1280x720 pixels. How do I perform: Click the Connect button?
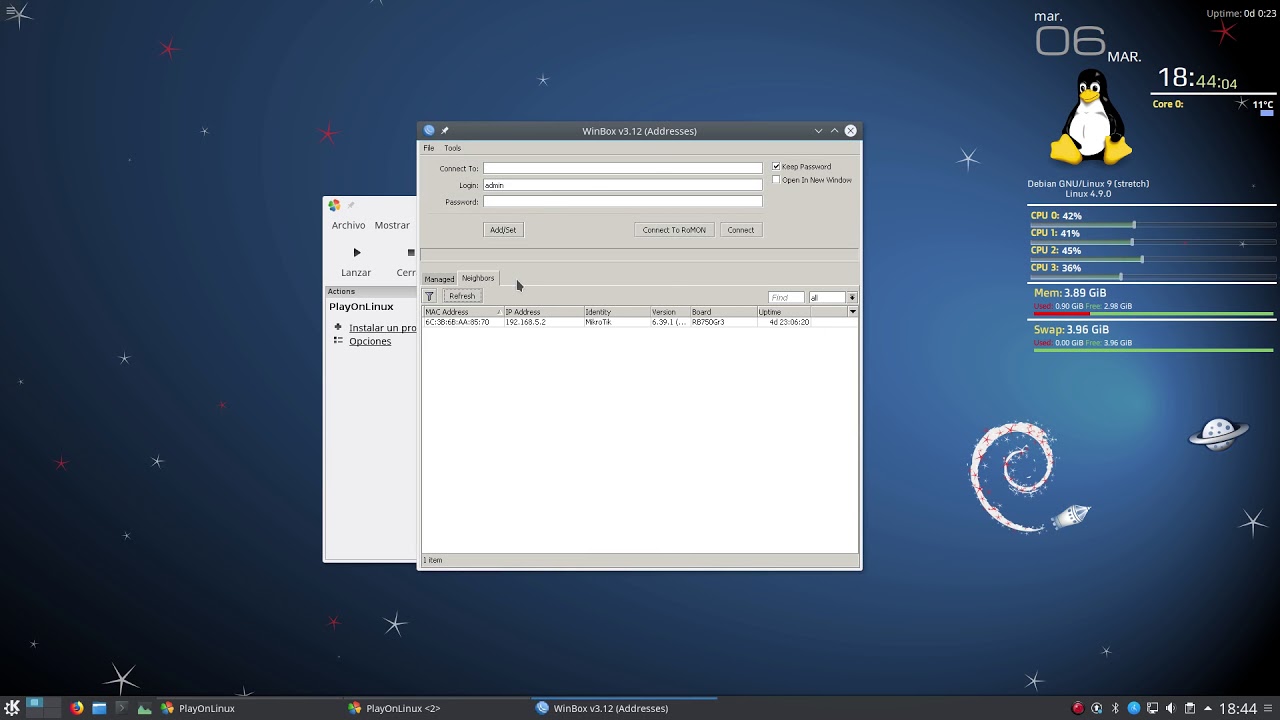click(x=741, y=230)
